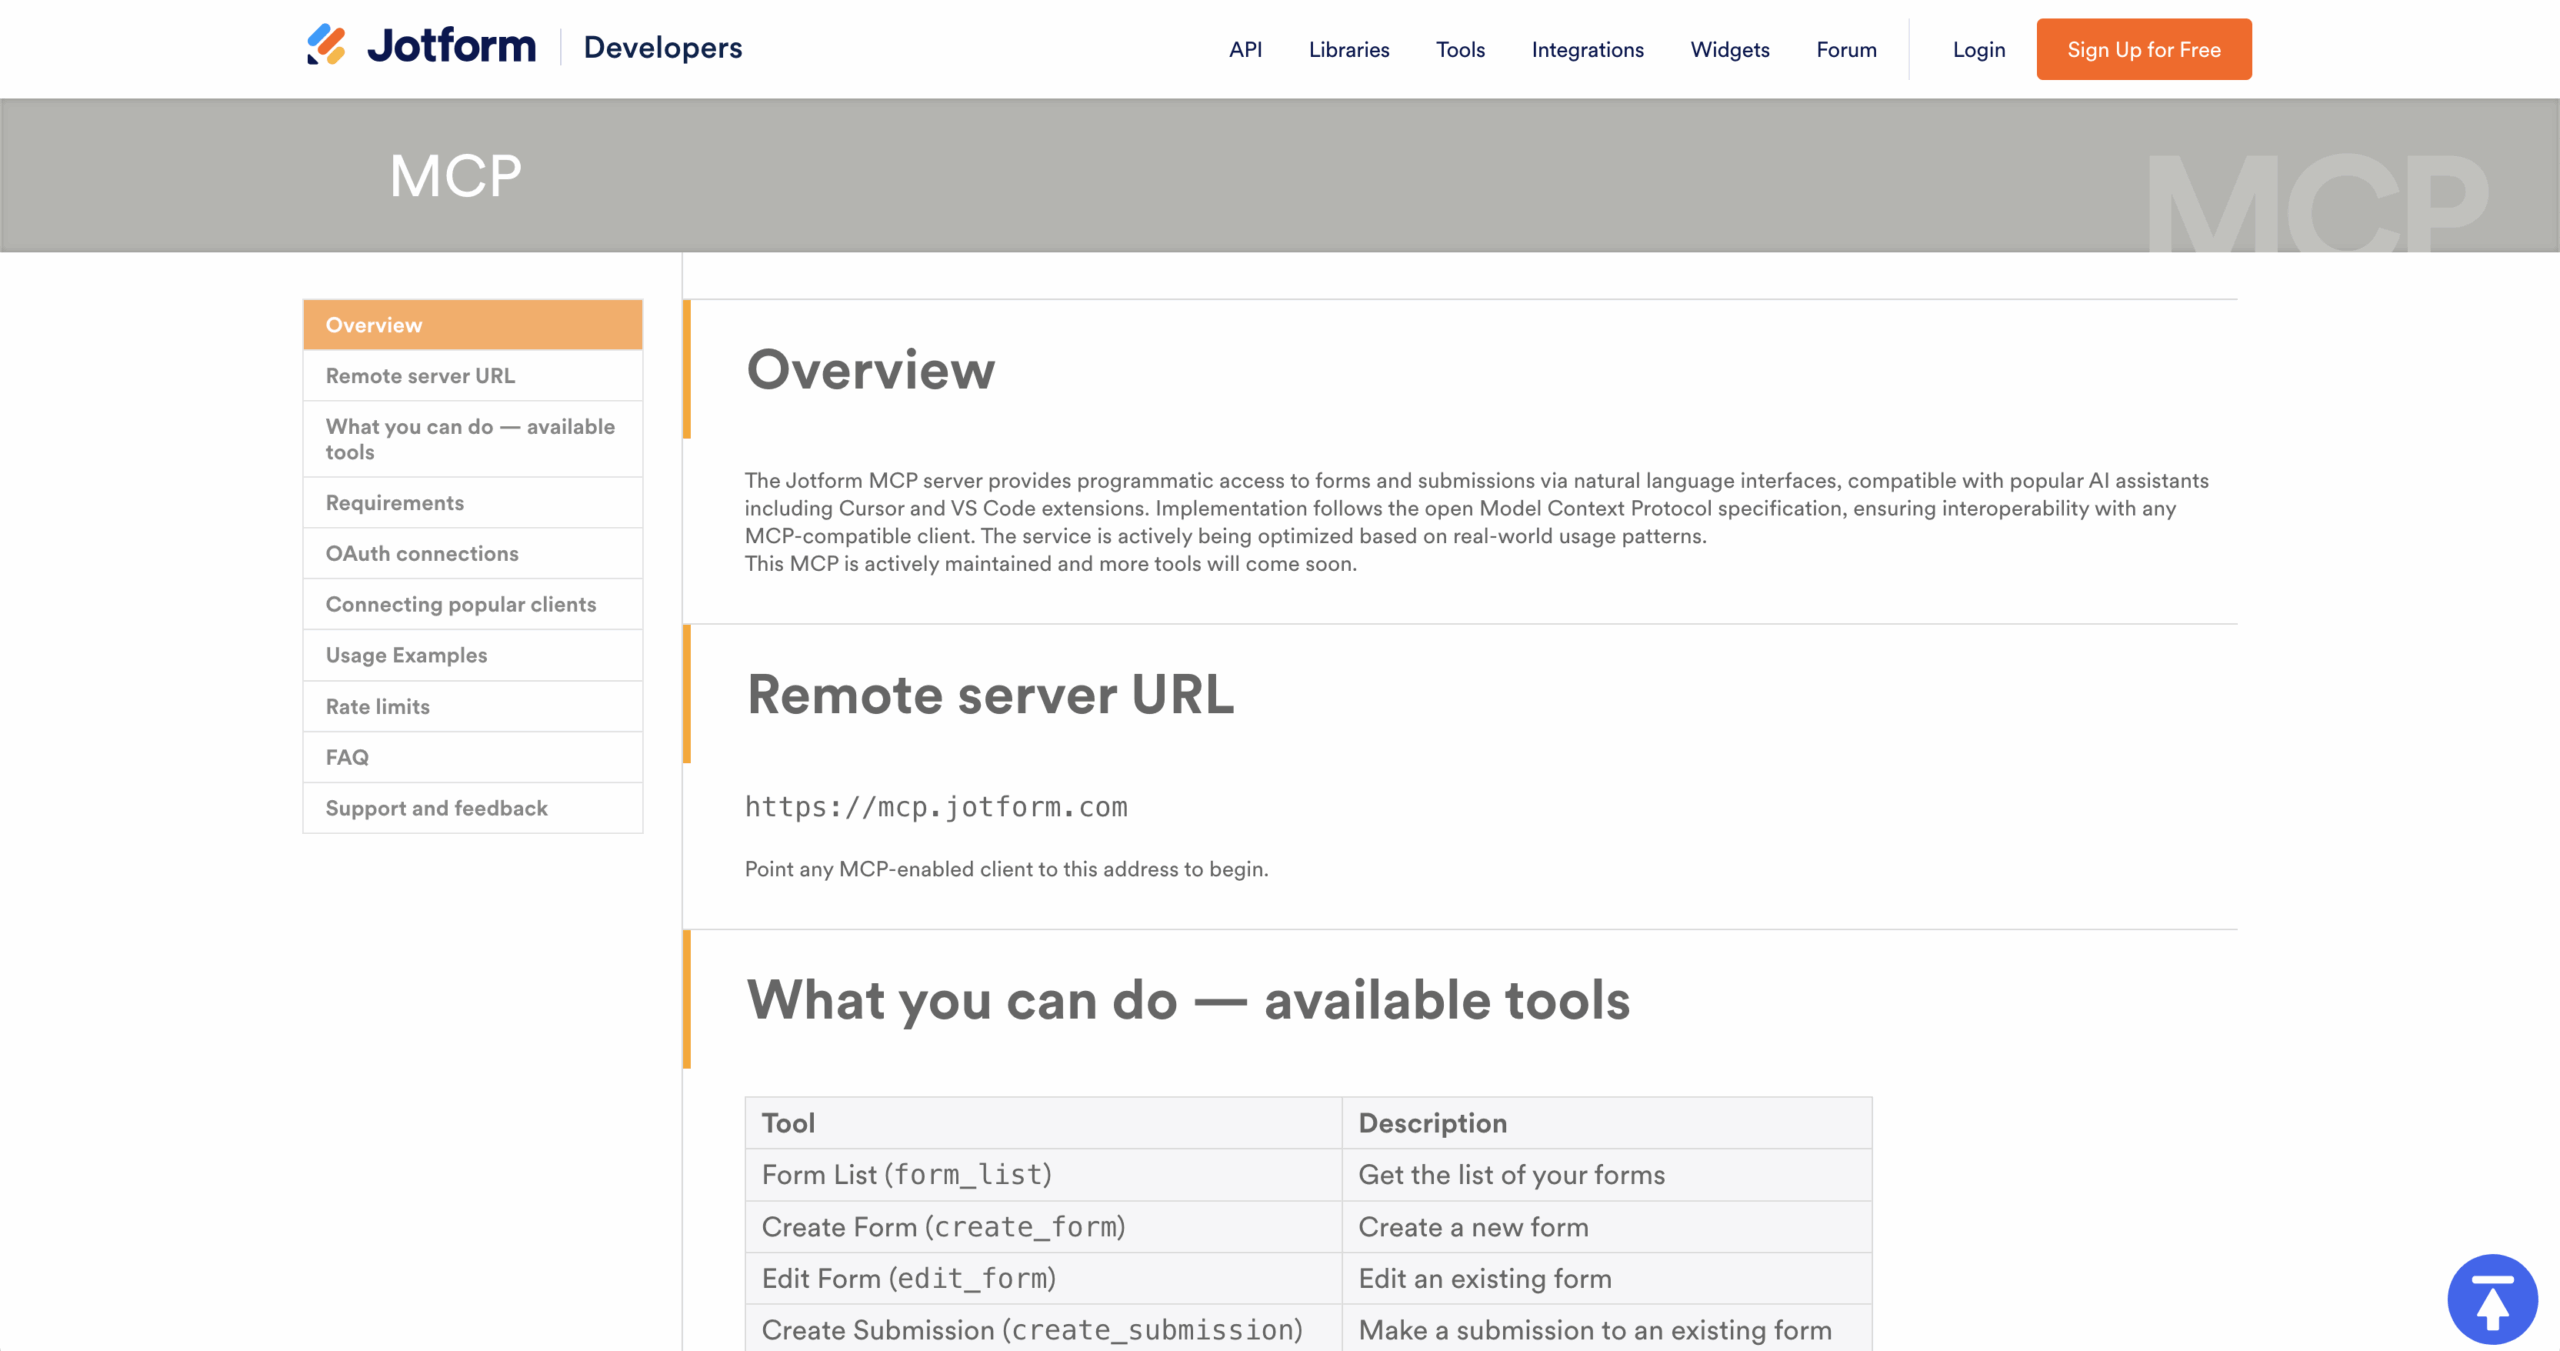Go to FAQ in sidebar

pos(472,758)
